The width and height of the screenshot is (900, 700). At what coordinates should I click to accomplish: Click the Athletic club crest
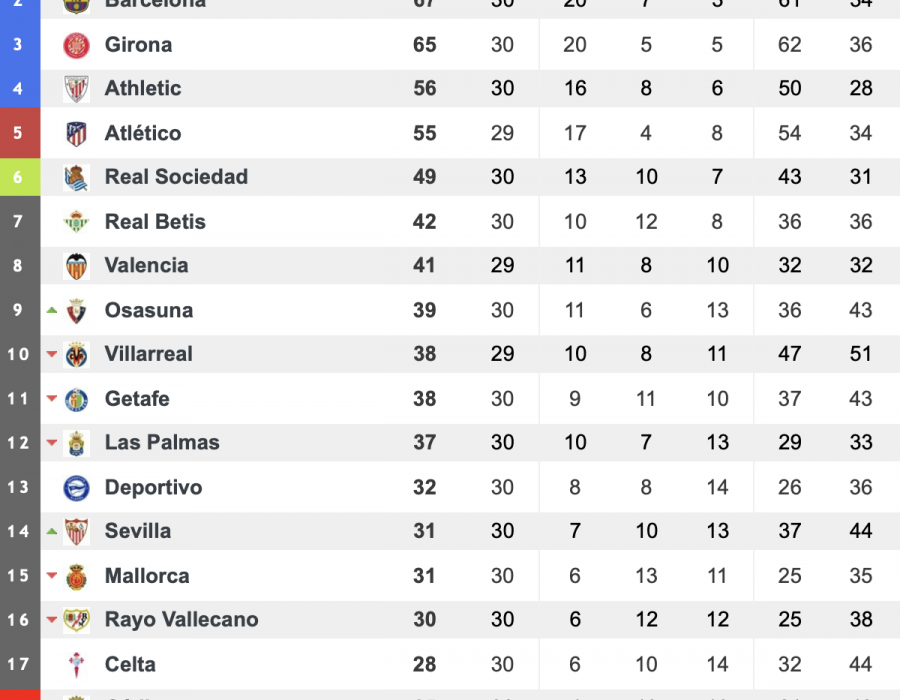(76, 89)
